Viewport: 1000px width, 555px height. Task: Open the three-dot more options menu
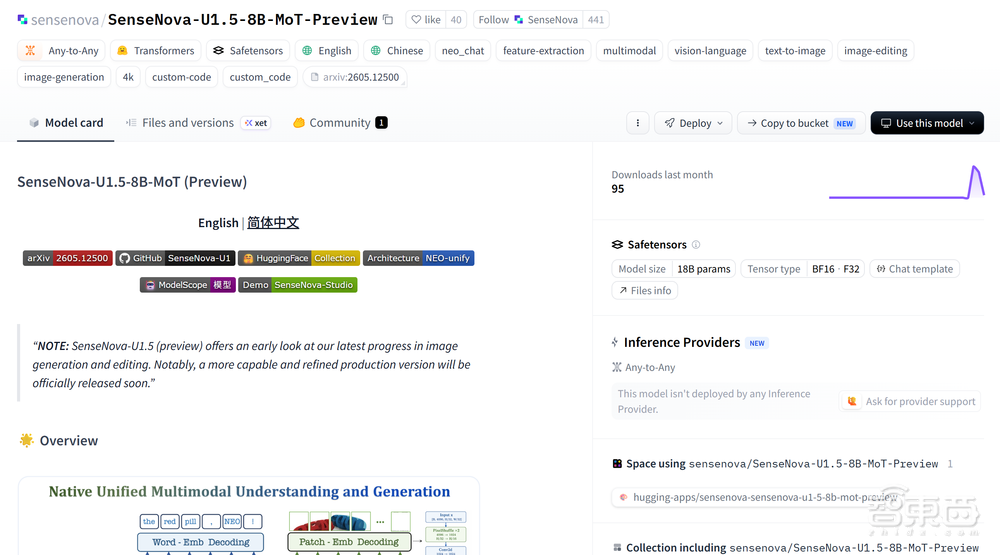point(638,123)
